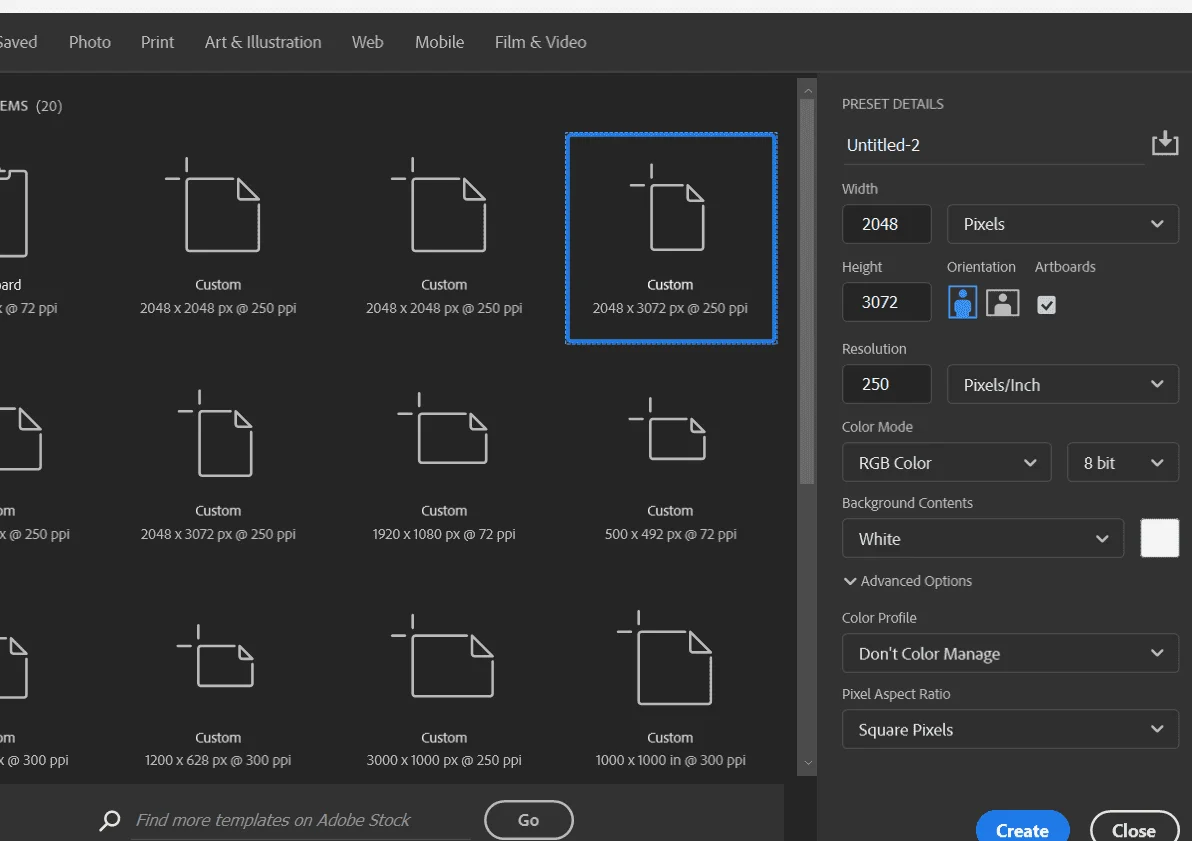The height and width of the screenshot is (841, 1192).
Task: Click the Adobe Stock search magnifier icon
Action: click(x=110, y=820)
